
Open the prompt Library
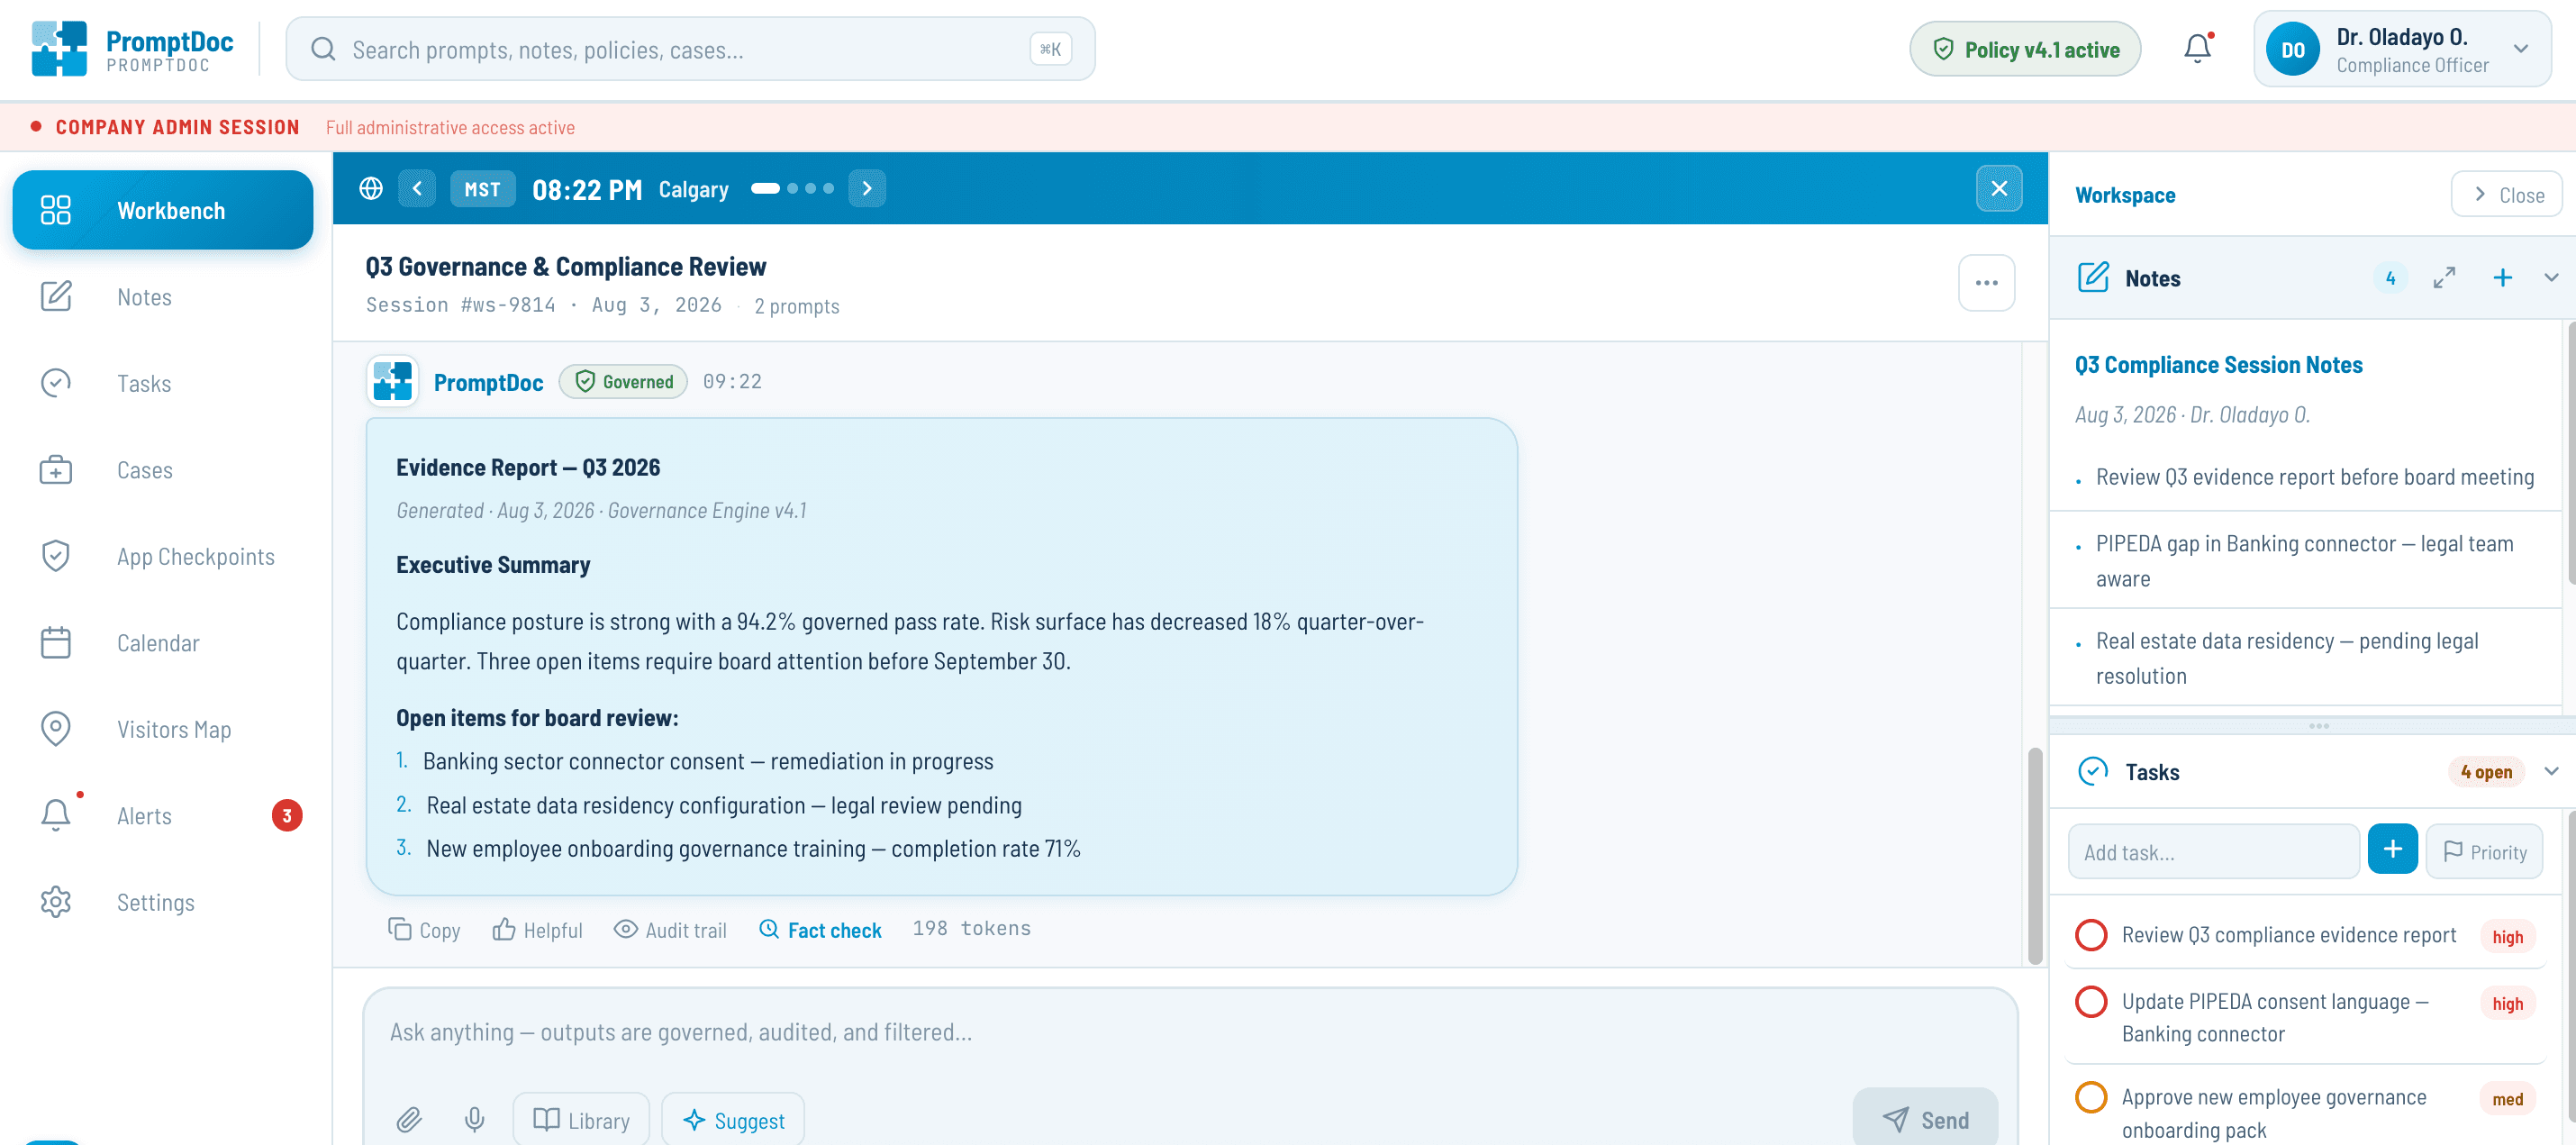581,1120
